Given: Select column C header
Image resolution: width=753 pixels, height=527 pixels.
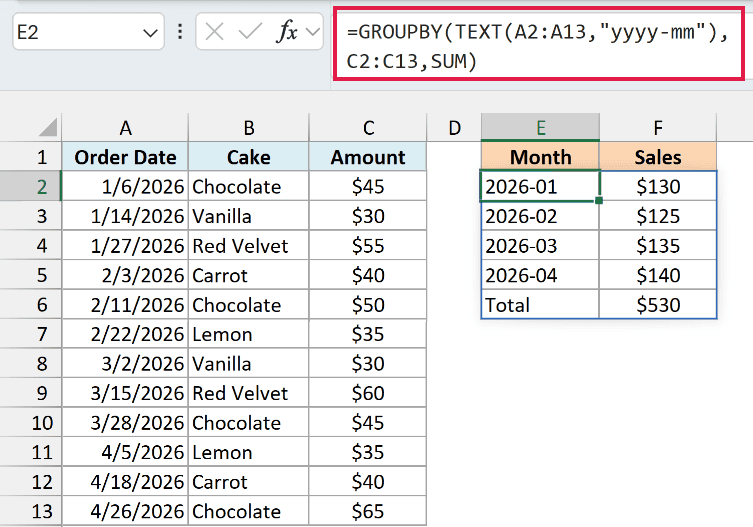Looking at the screenshot, I should (368, 128).
